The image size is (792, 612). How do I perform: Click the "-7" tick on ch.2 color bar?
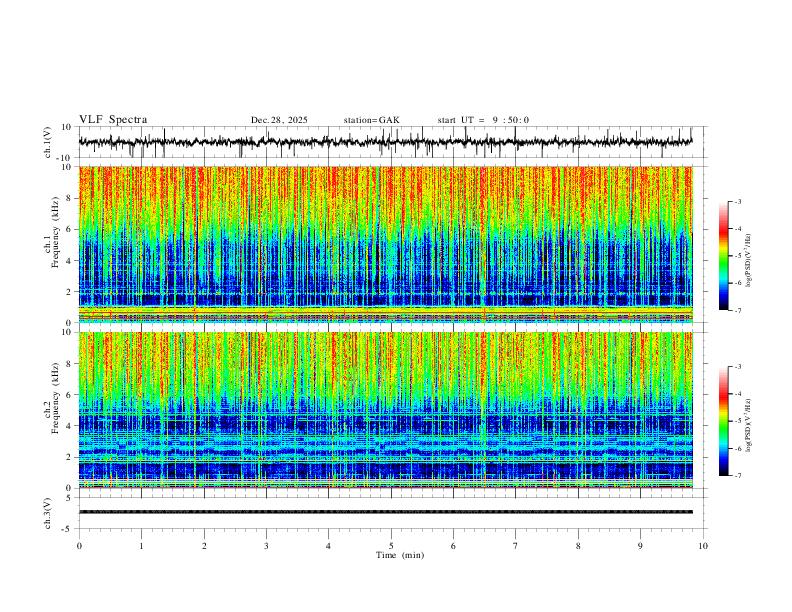tap(737, 476)
